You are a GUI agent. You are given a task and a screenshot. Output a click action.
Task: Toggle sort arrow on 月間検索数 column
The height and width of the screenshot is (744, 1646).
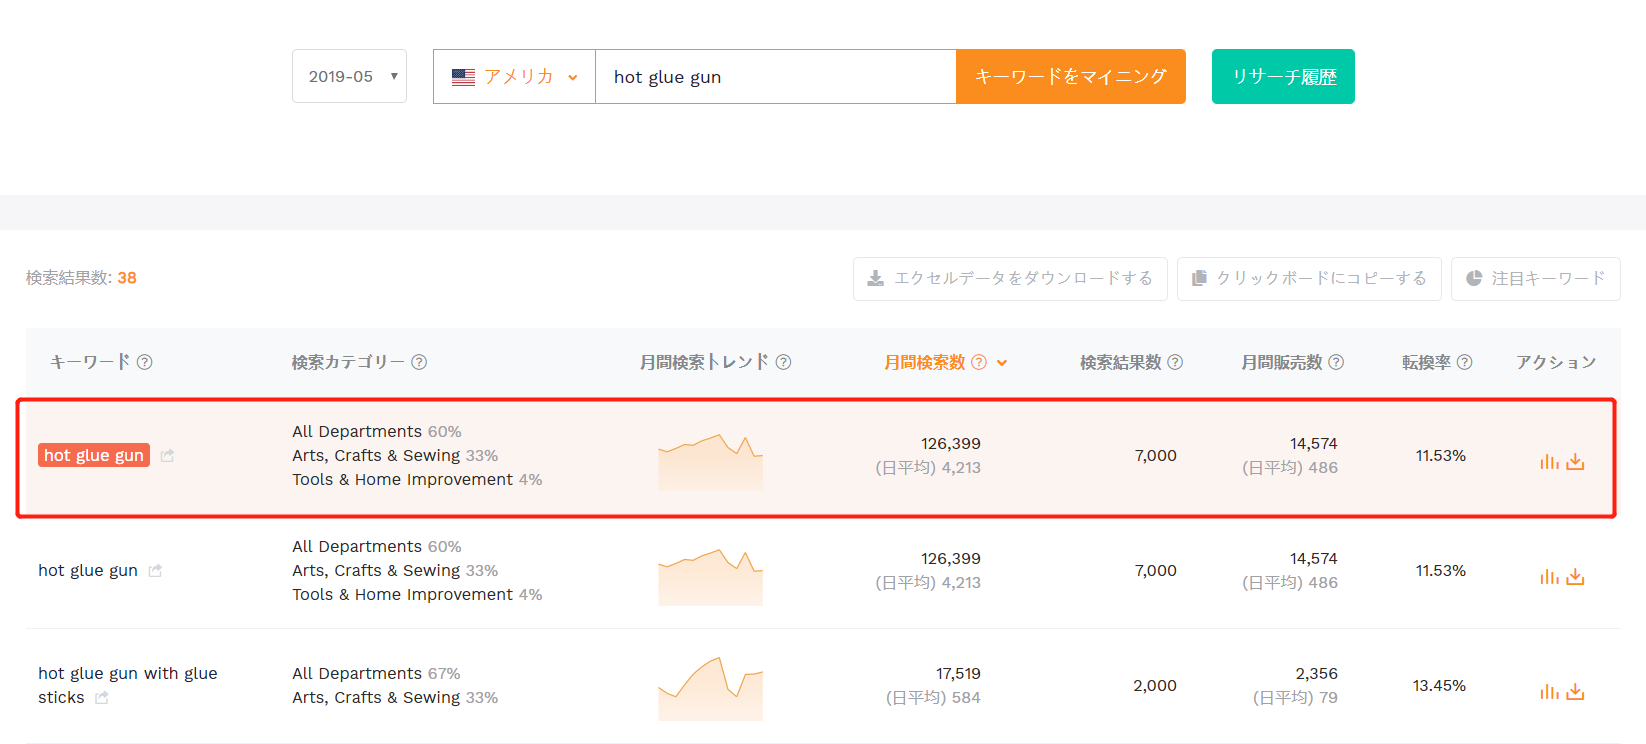click(x=1002, y=363)
